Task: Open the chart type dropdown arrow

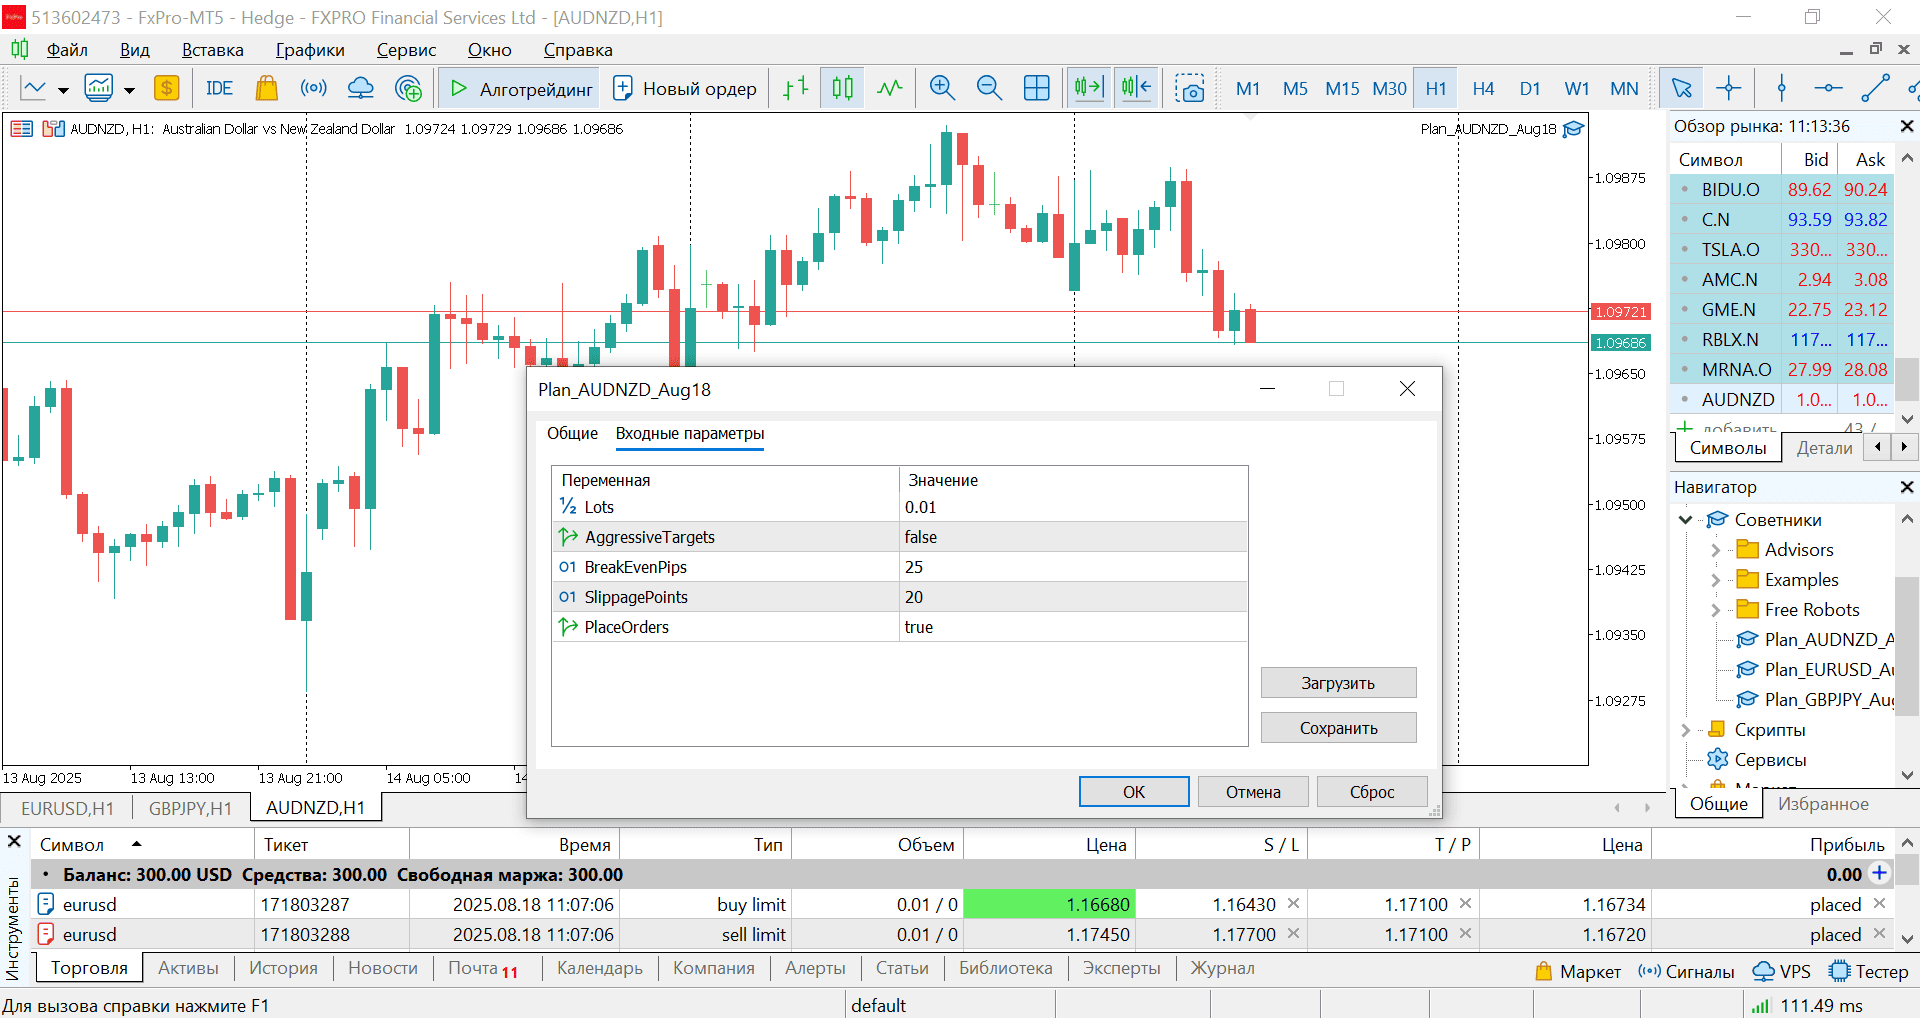Action: (63, 90)
